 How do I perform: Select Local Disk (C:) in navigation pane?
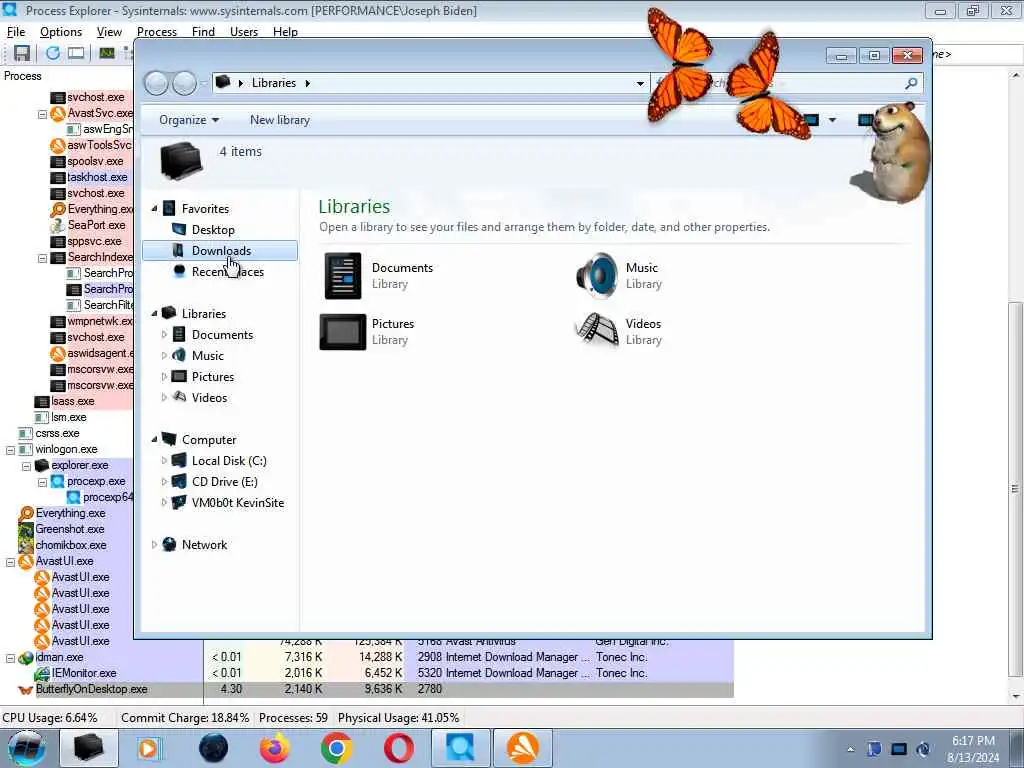pyautogui.click(x=229, y=461)
